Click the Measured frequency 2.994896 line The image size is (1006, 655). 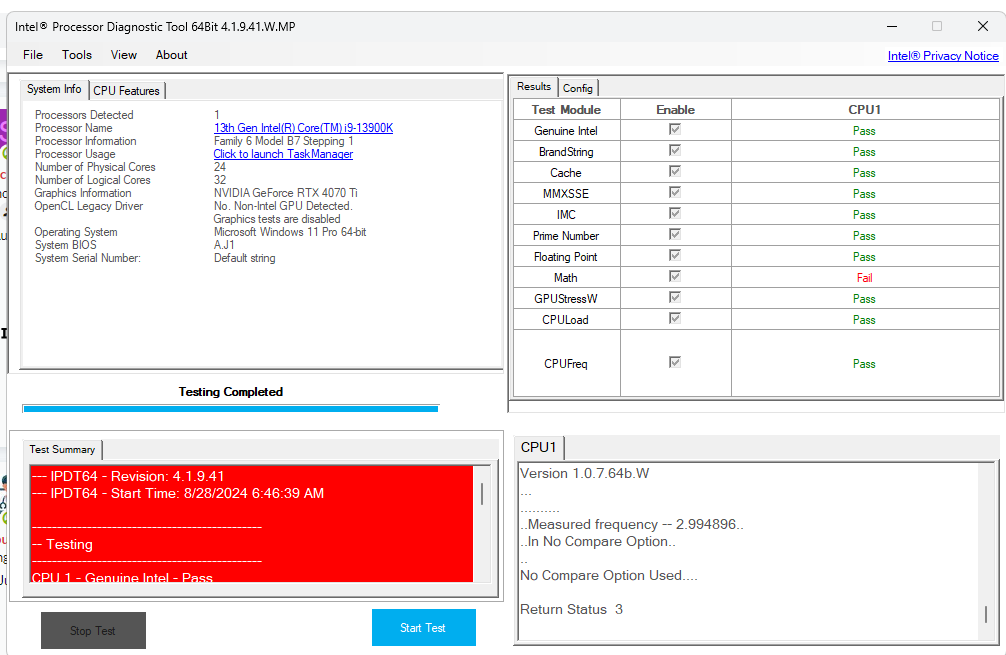click(632, 524)
